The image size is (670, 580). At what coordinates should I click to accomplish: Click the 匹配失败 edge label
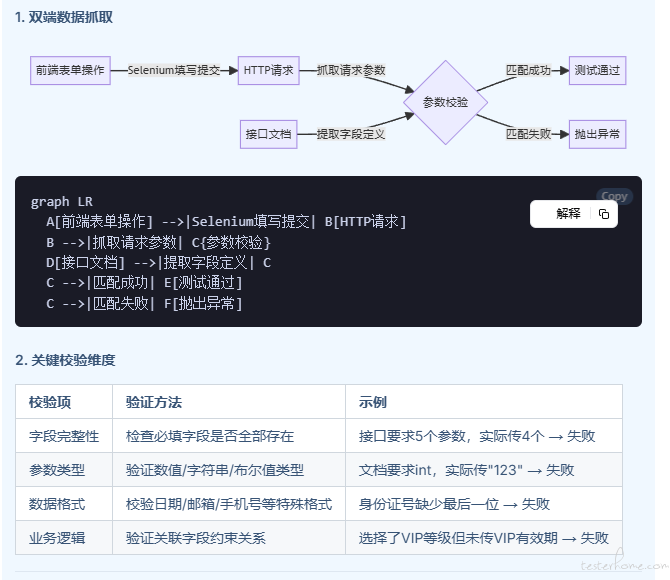coord(528,134)
